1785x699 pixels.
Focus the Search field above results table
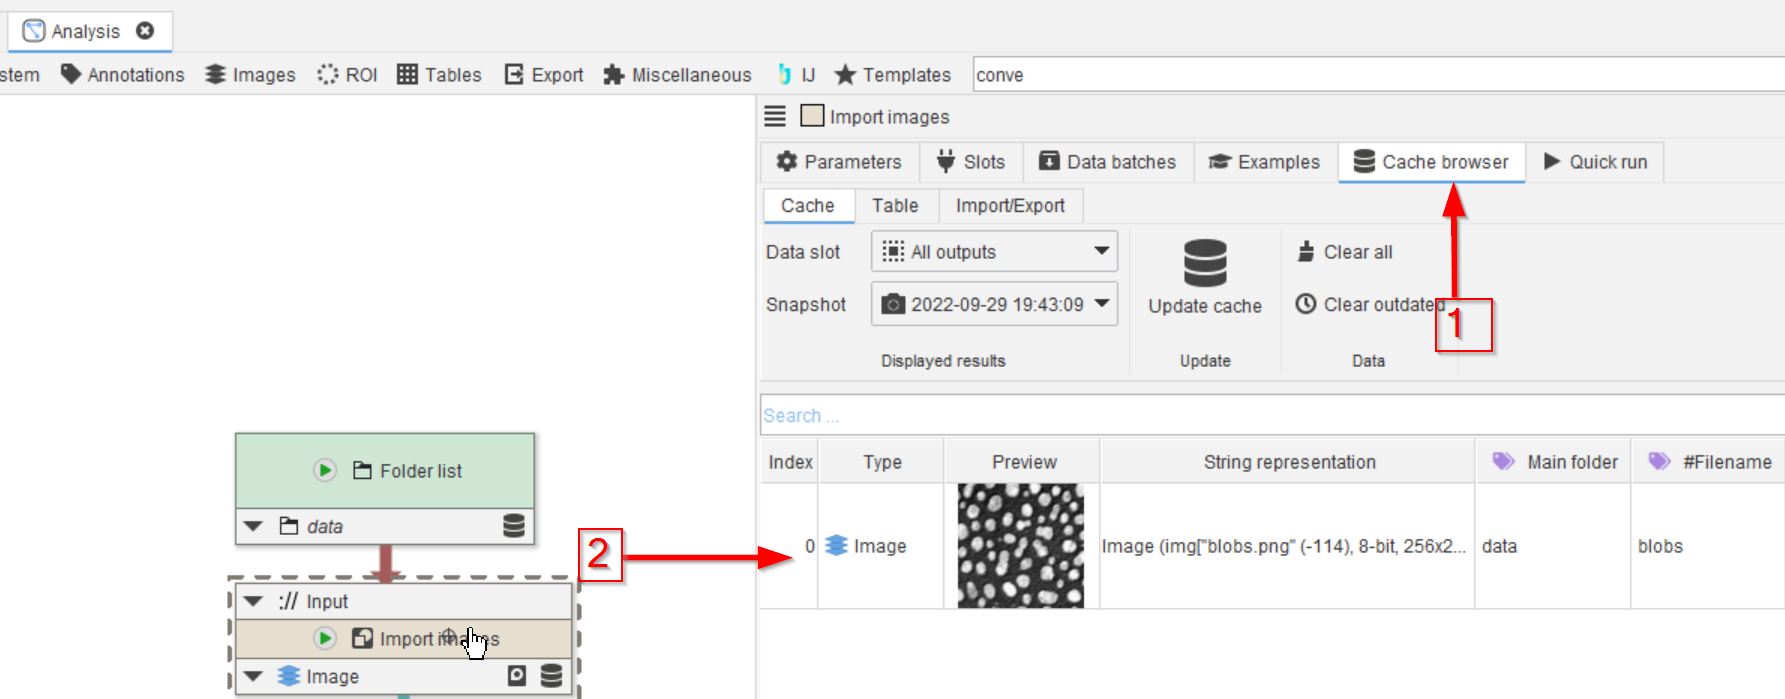point(1270,415)
